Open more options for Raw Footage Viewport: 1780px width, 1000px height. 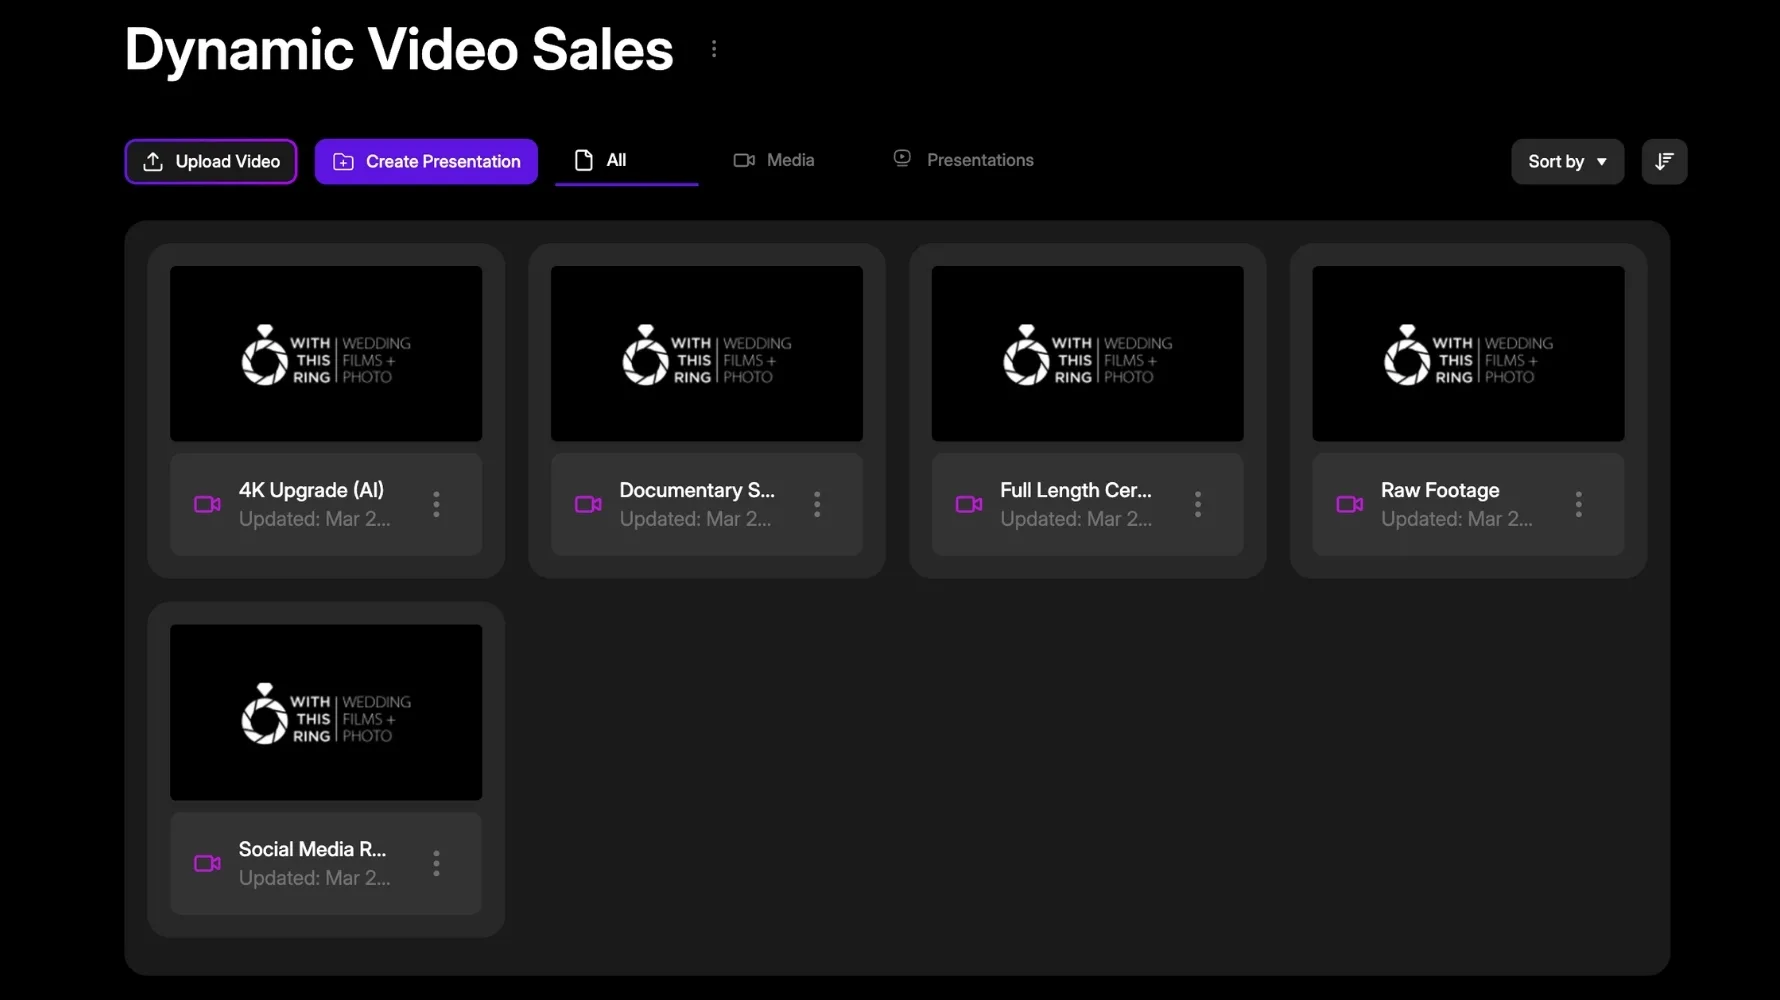pos(1579,504)
